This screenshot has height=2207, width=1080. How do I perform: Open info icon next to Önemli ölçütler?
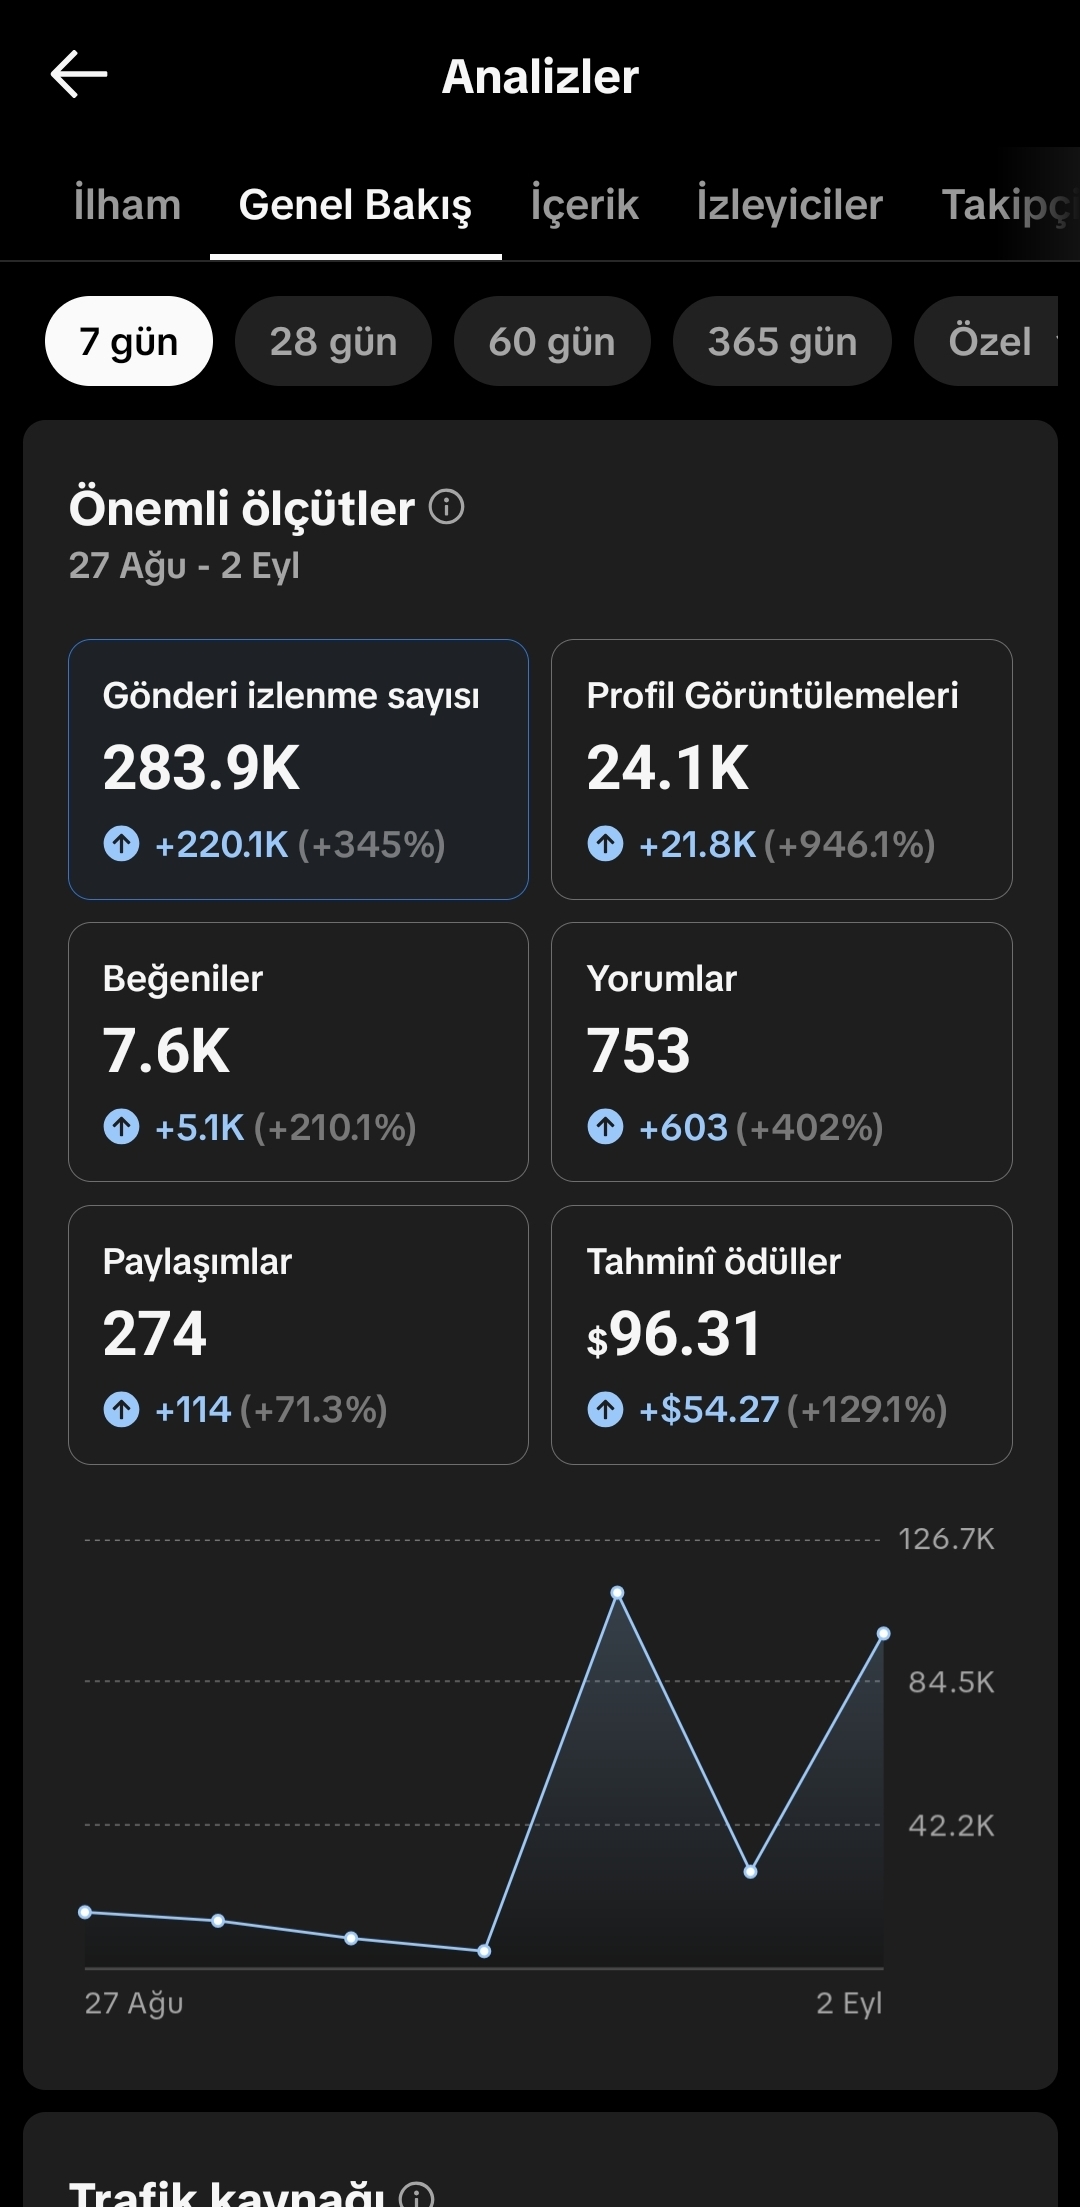pos(446,507)
